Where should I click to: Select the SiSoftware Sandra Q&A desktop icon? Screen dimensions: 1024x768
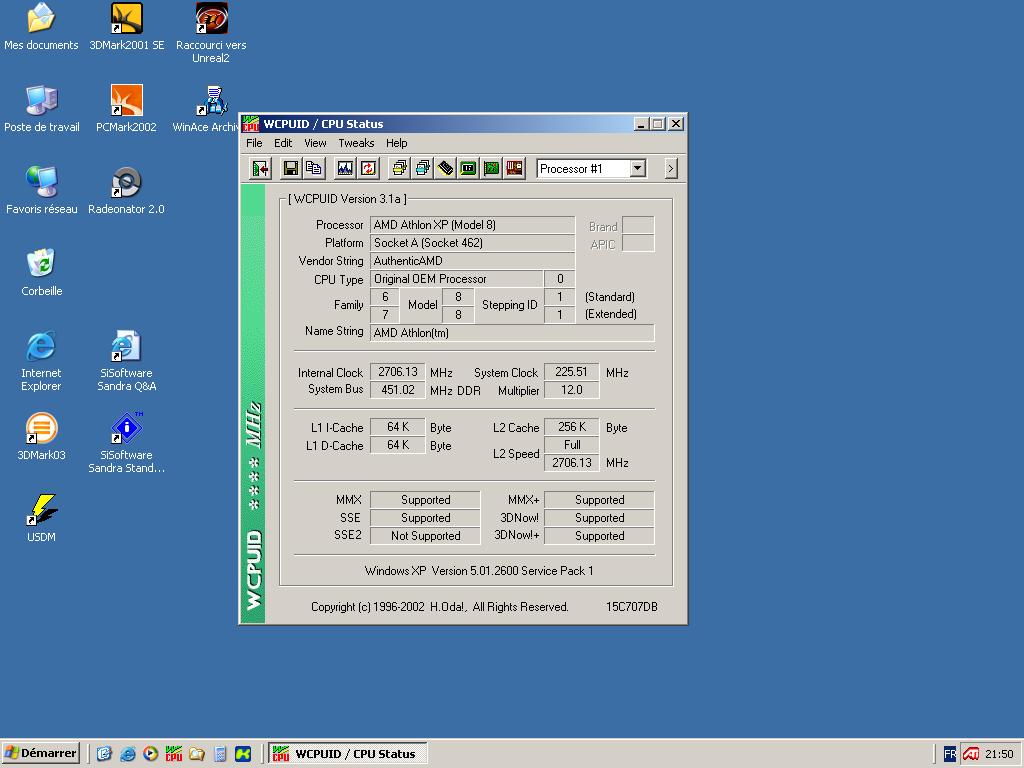point(127,361)
